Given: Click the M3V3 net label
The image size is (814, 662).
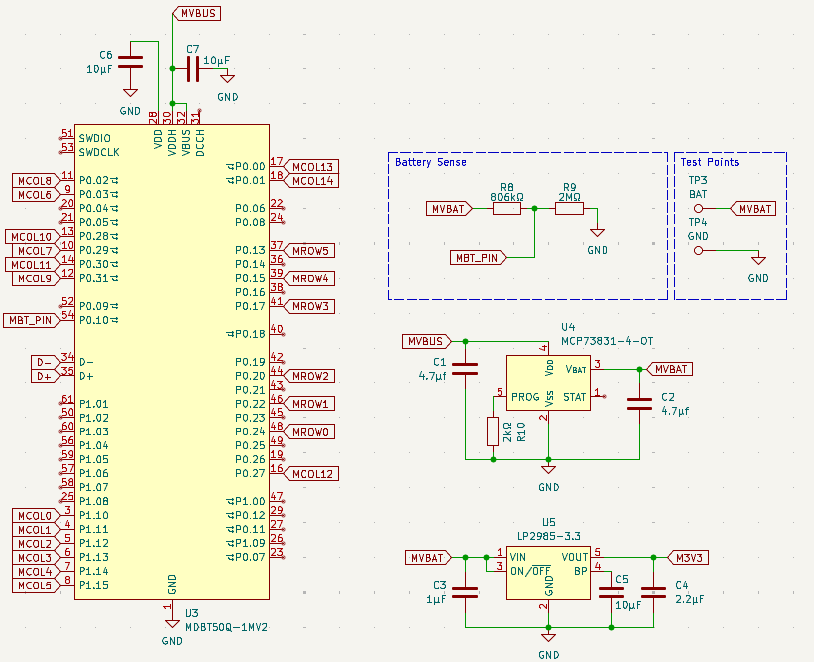Looking at the screenshot, I should (x=688, y=557).
